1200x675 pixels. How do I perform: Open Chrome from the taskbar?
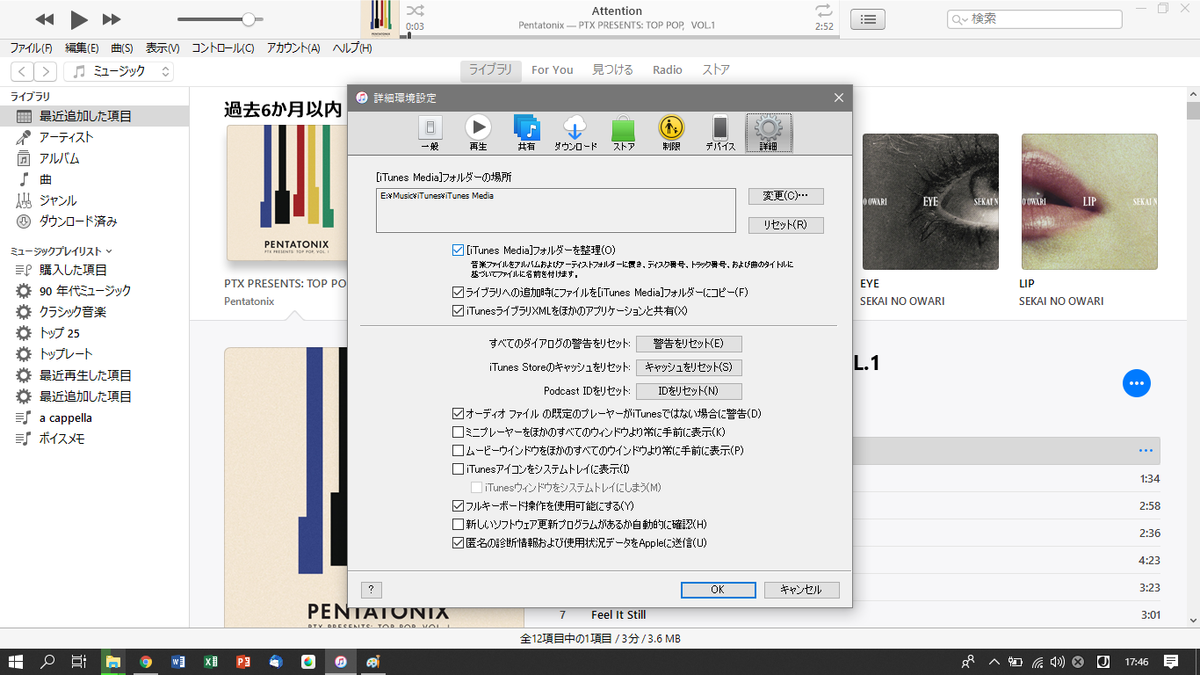pos(146,661)
